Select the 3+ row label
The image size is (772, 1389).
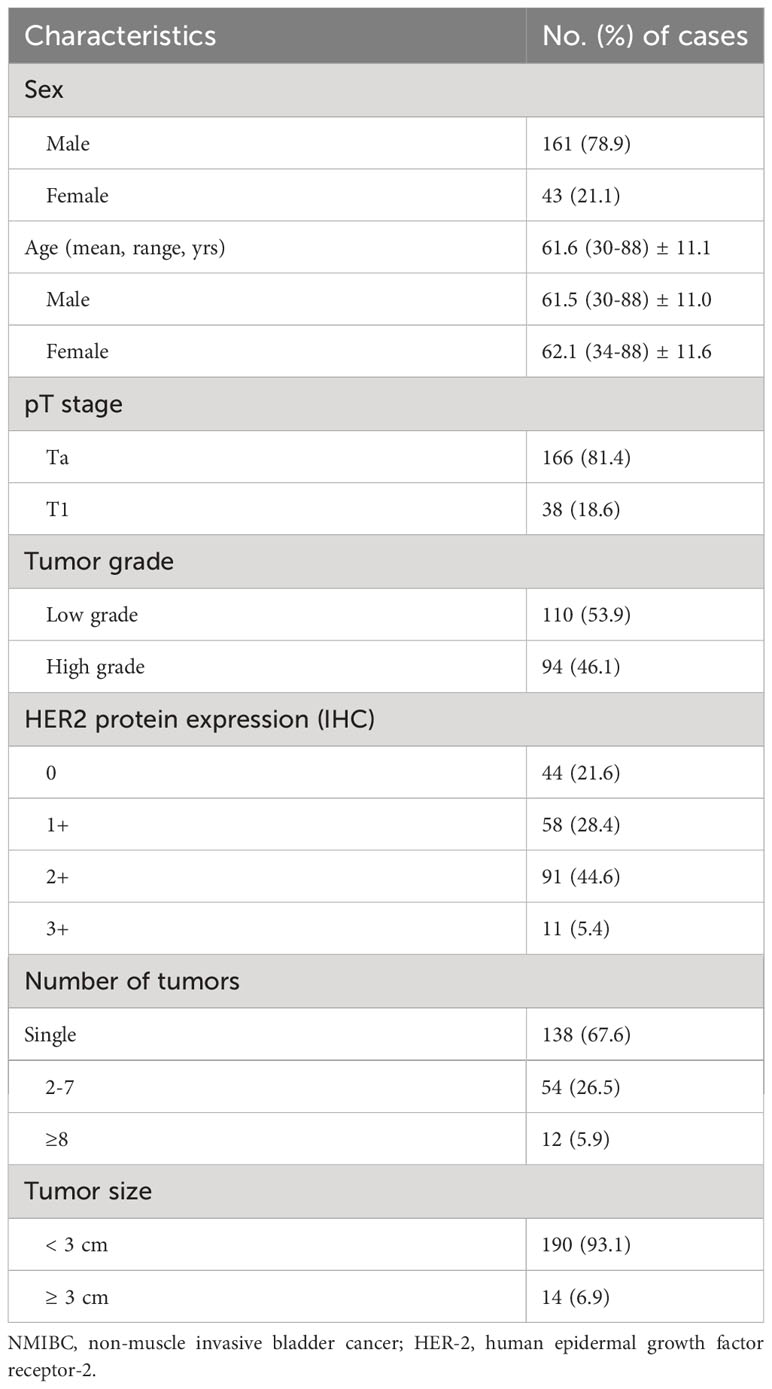click(57, 929)
